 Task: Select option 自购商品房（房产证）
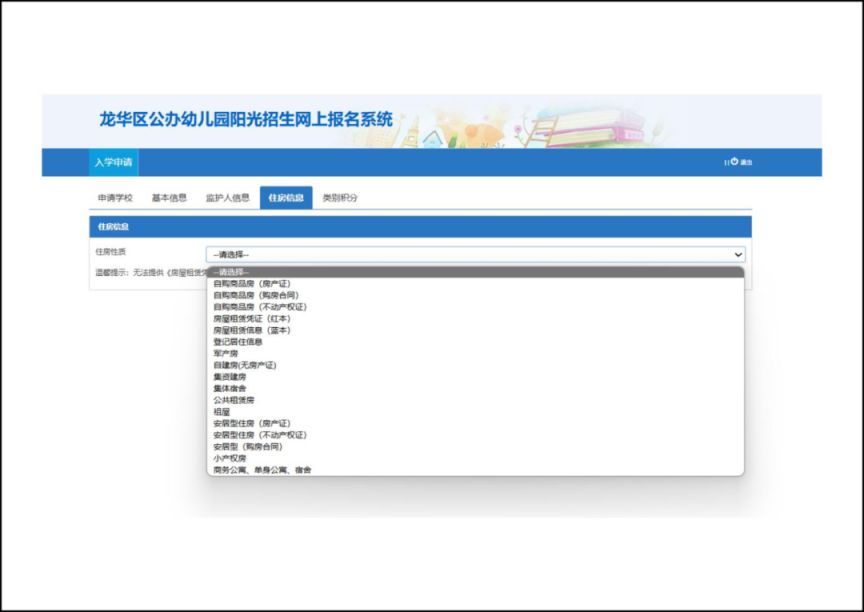(x=476, y=284)
